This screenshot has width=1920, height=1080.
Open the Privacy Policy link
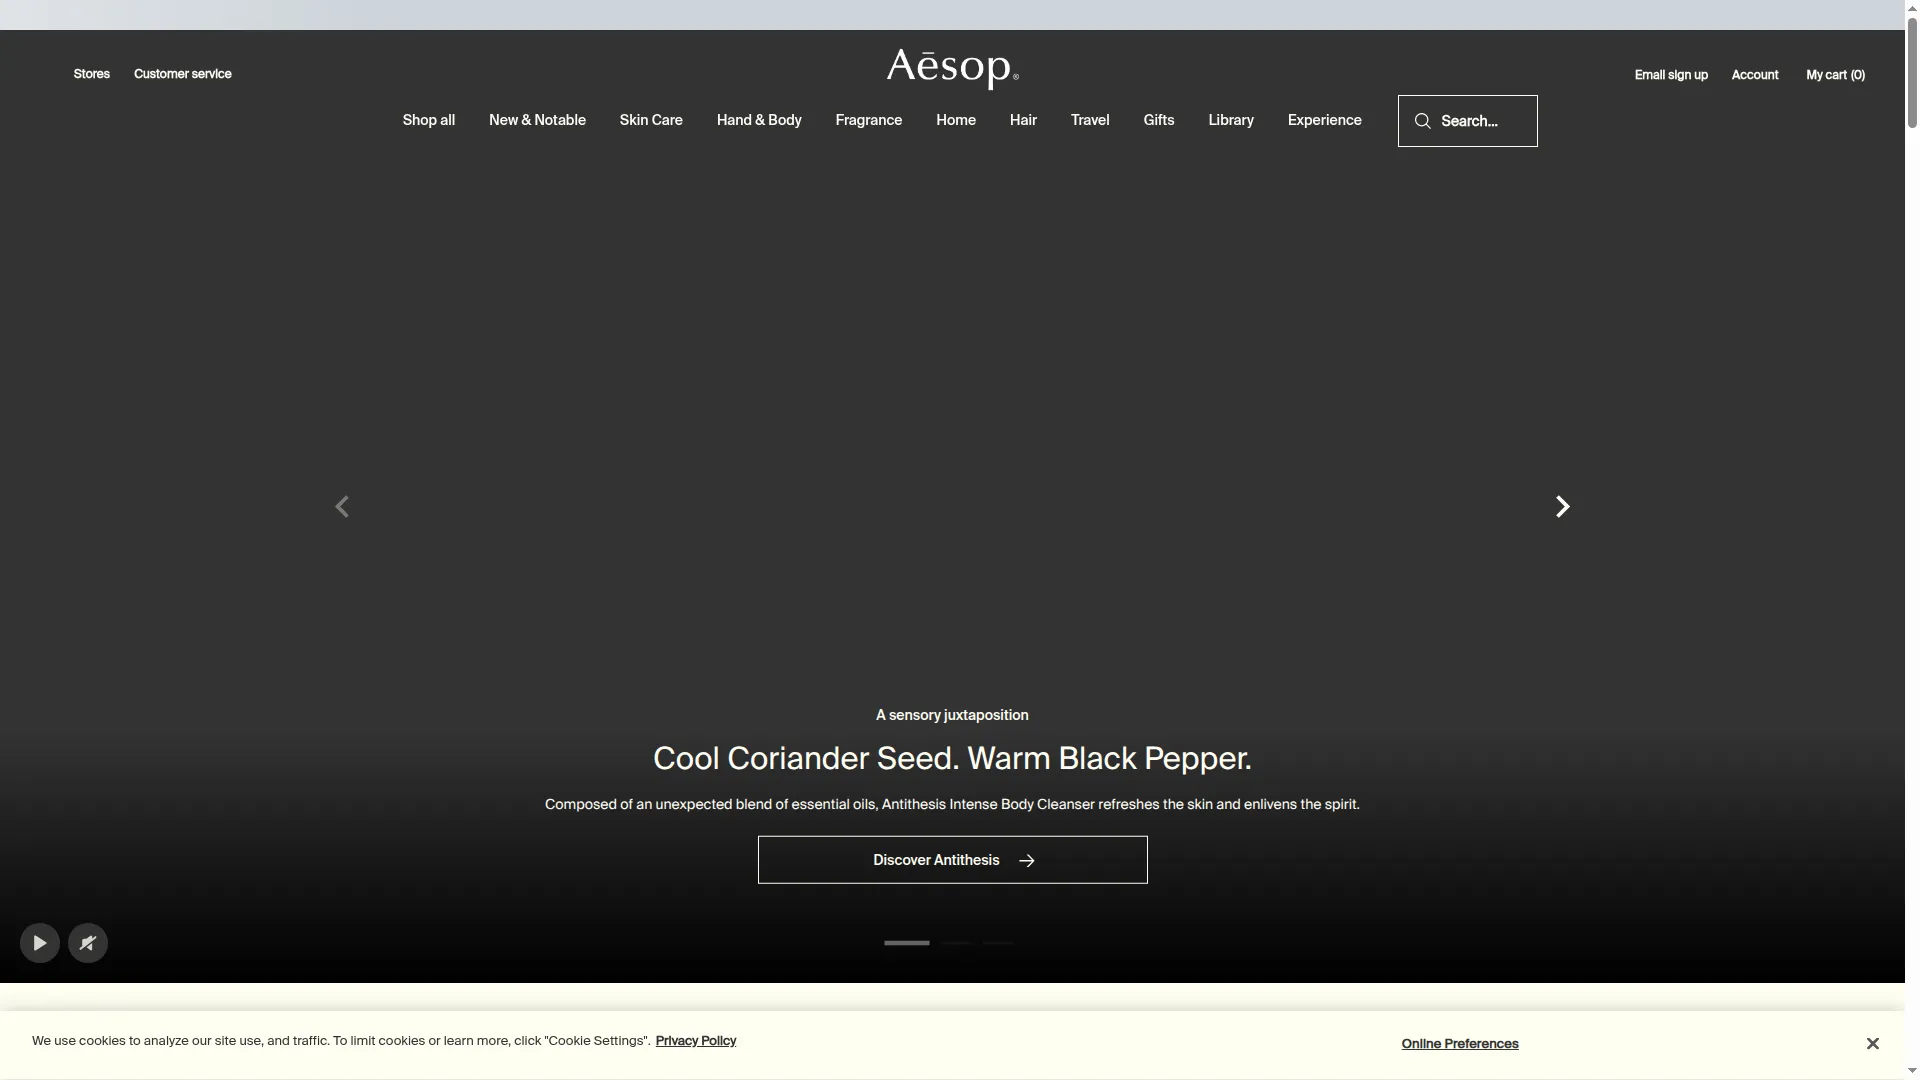pyautogui.click(x=696, y=1041)
